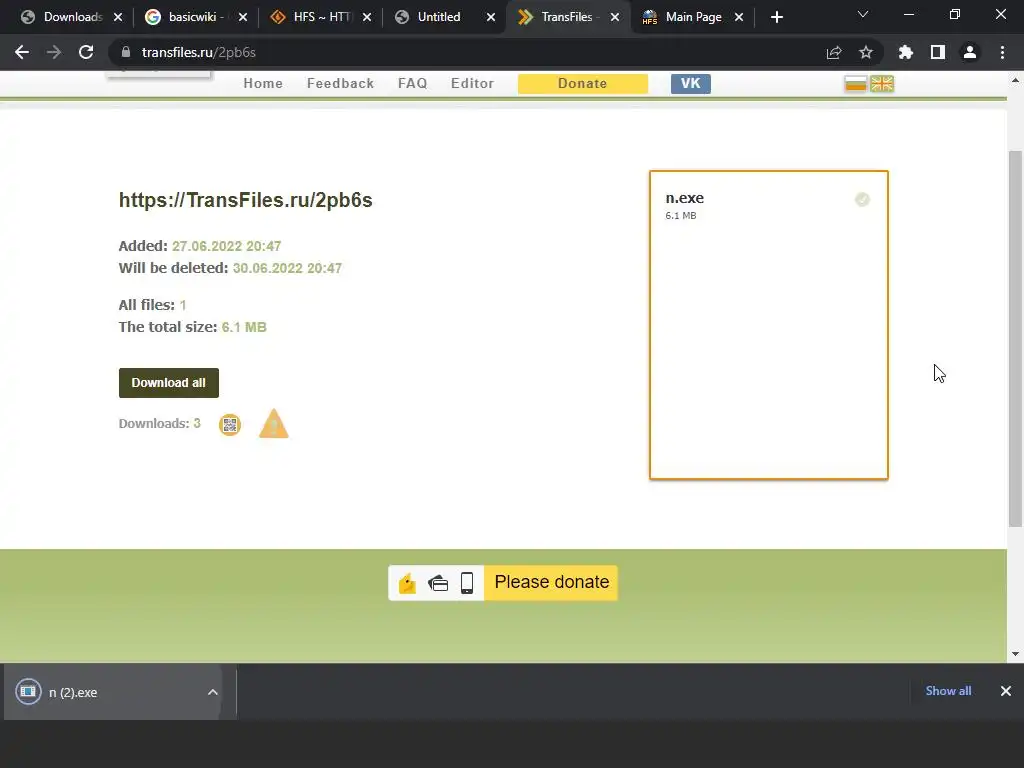The width and height of the screenshot is (1024, 768).
Task: Click the deletion date 30.06.2022 20:47
Action: (287, 268)
